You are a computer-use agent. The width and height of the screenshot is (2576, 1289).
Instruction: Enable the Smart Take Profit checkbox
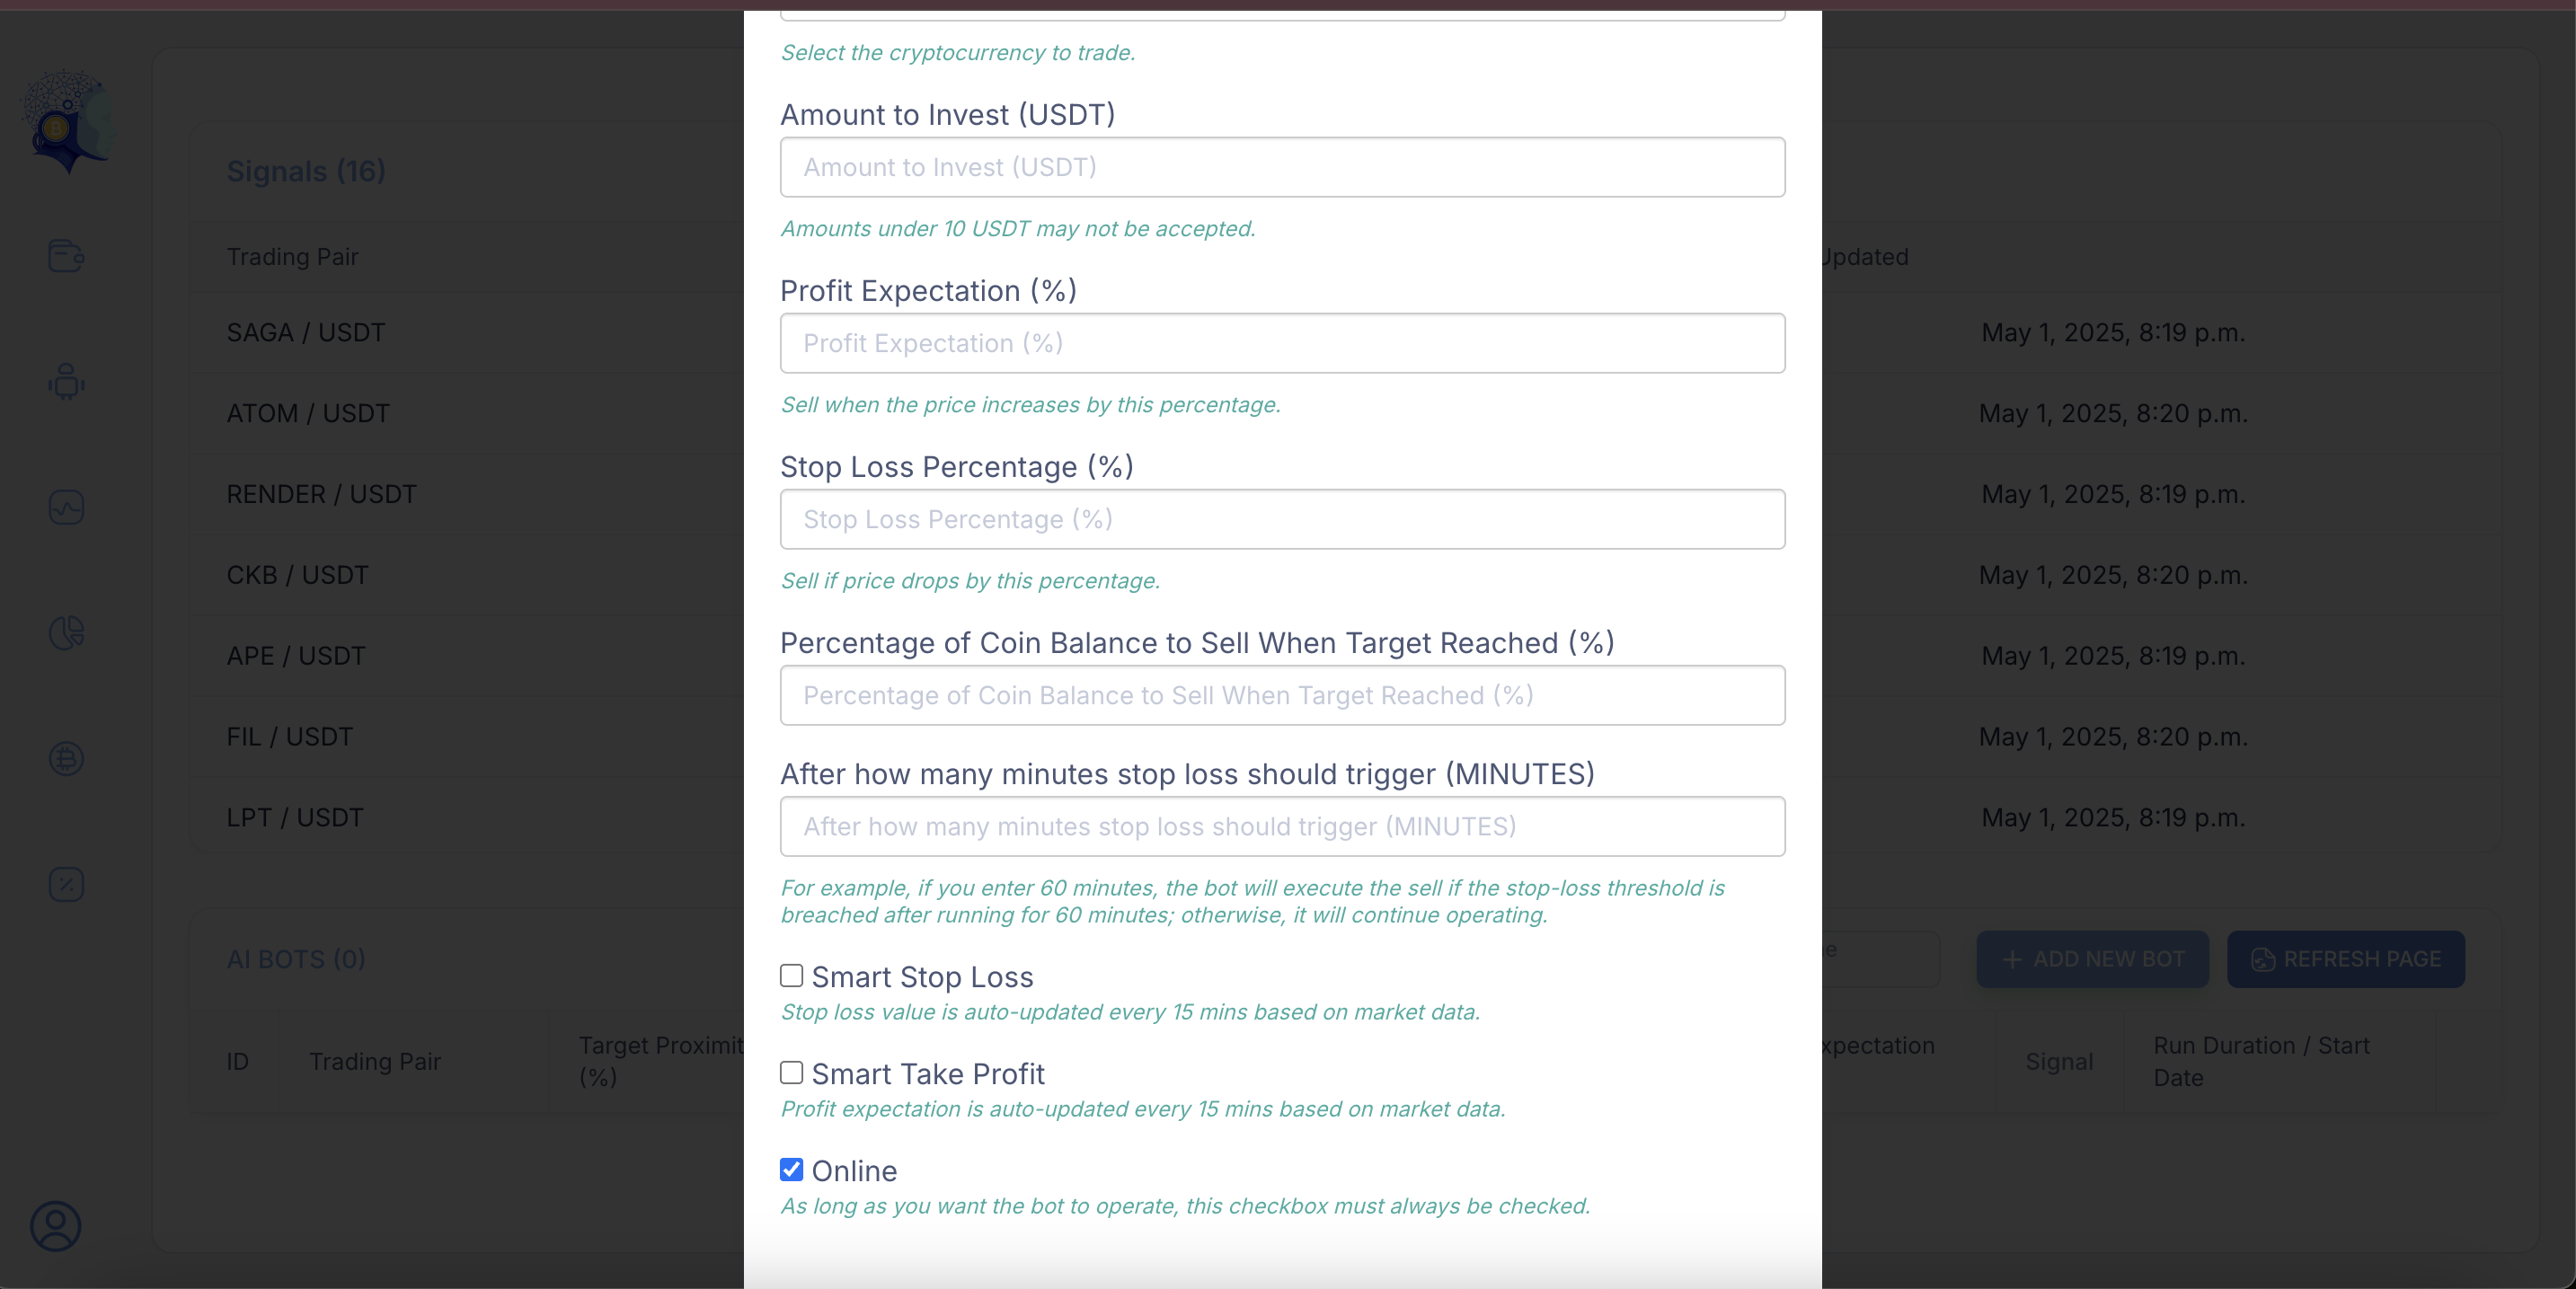pyautogui.click(x=791, y=1073)
